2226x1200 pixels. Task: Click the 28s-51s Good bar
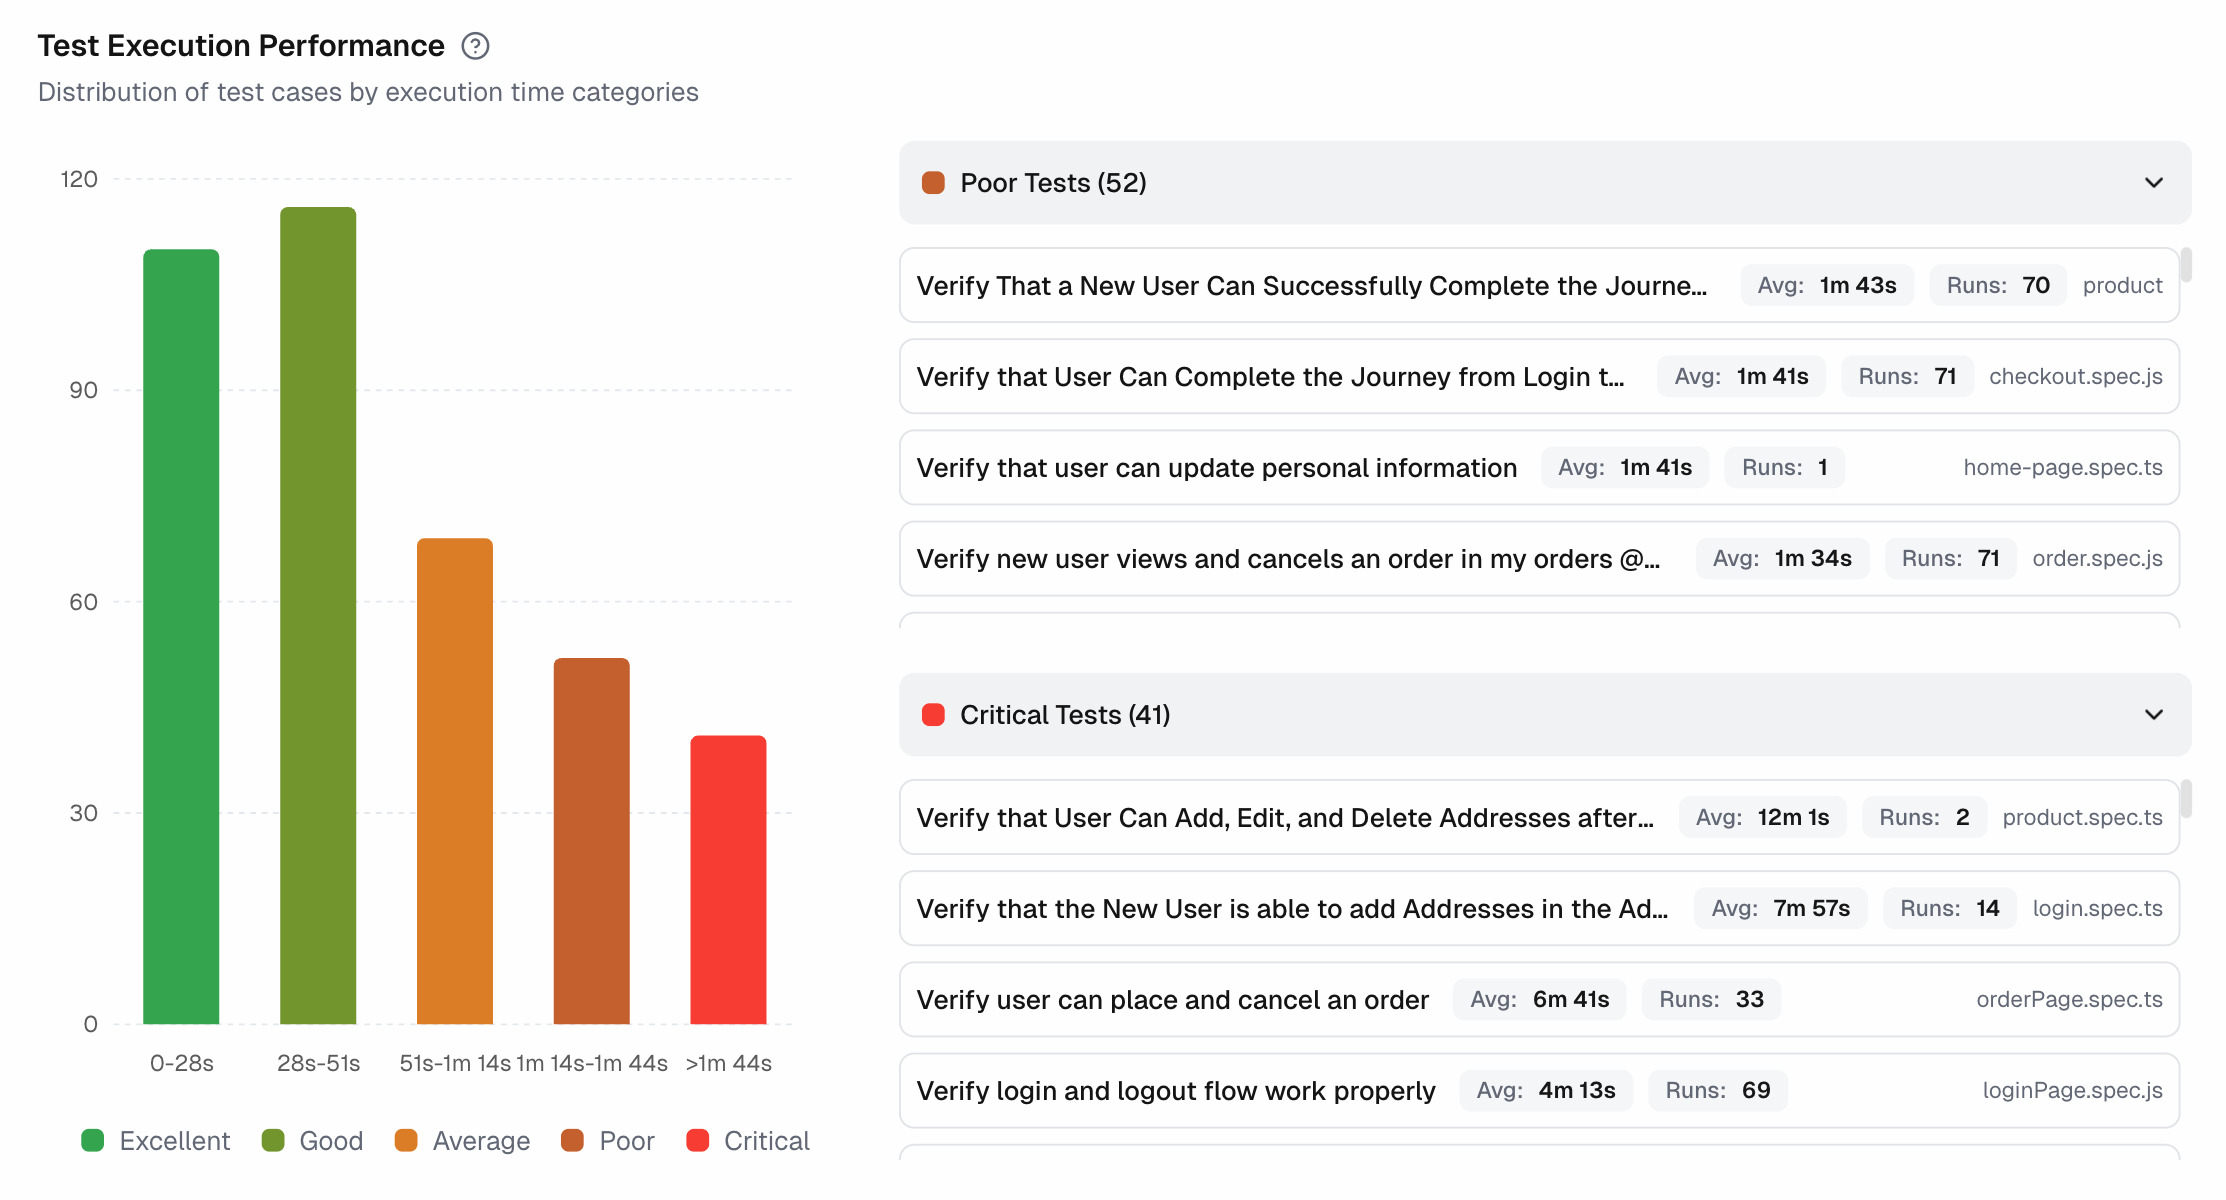pyautogui.click(x=318, y=615)
